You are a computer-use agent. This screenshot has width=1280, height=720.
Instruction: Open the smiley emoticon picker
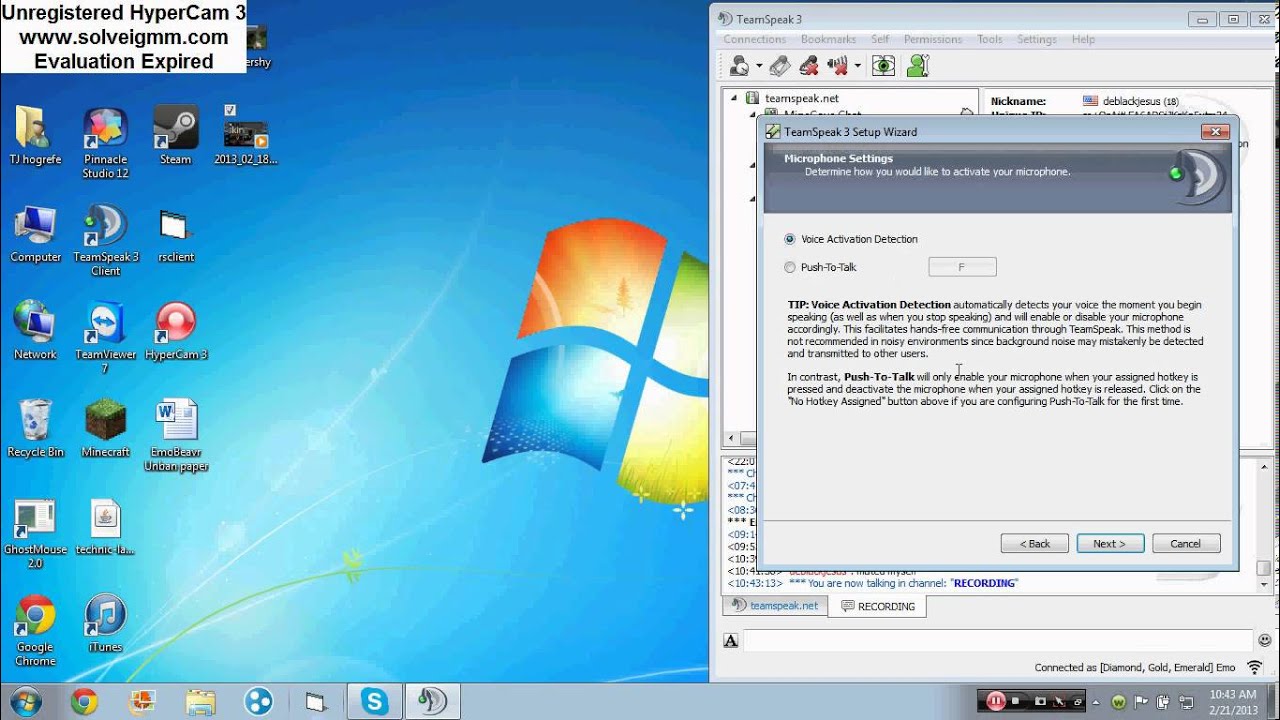click(1264, 640)
